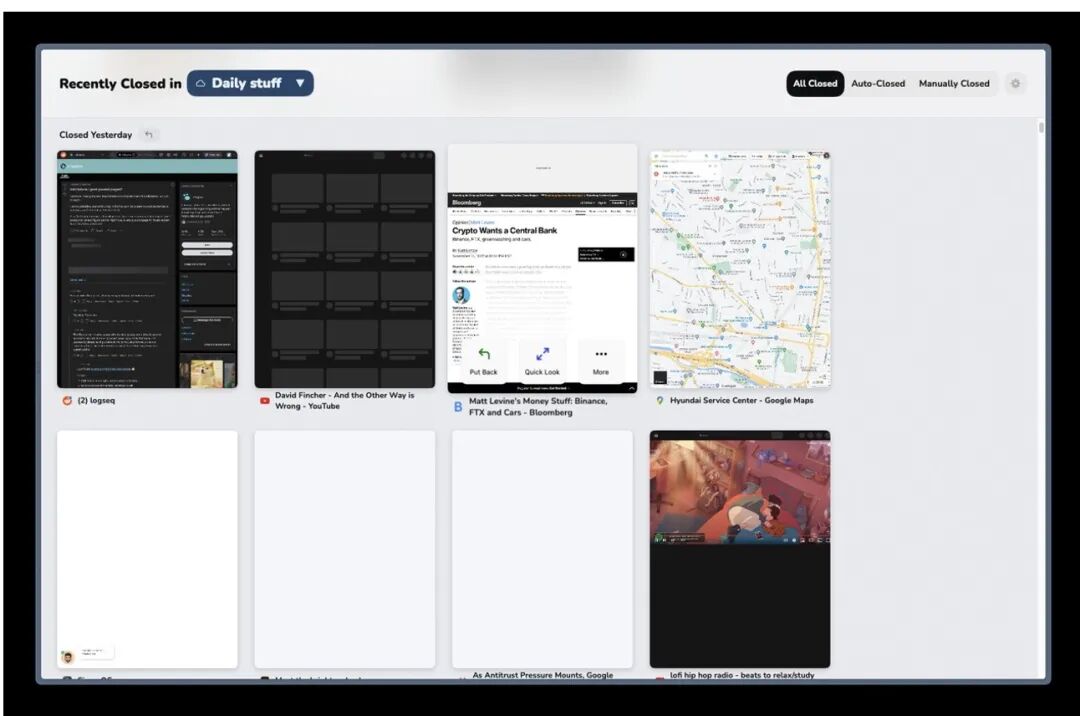Screen dimensions: 1080x716
Task: Open the blank thumbnail with avatar in its corner
Action: [147, 549]
